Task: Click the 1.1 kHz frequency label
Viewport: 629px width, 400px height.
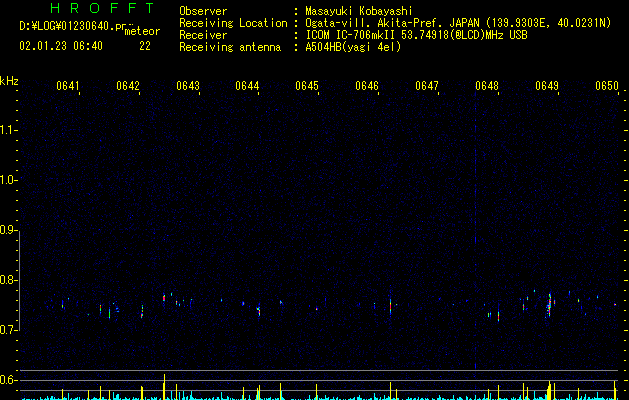Action: click(x=9, y=130)
